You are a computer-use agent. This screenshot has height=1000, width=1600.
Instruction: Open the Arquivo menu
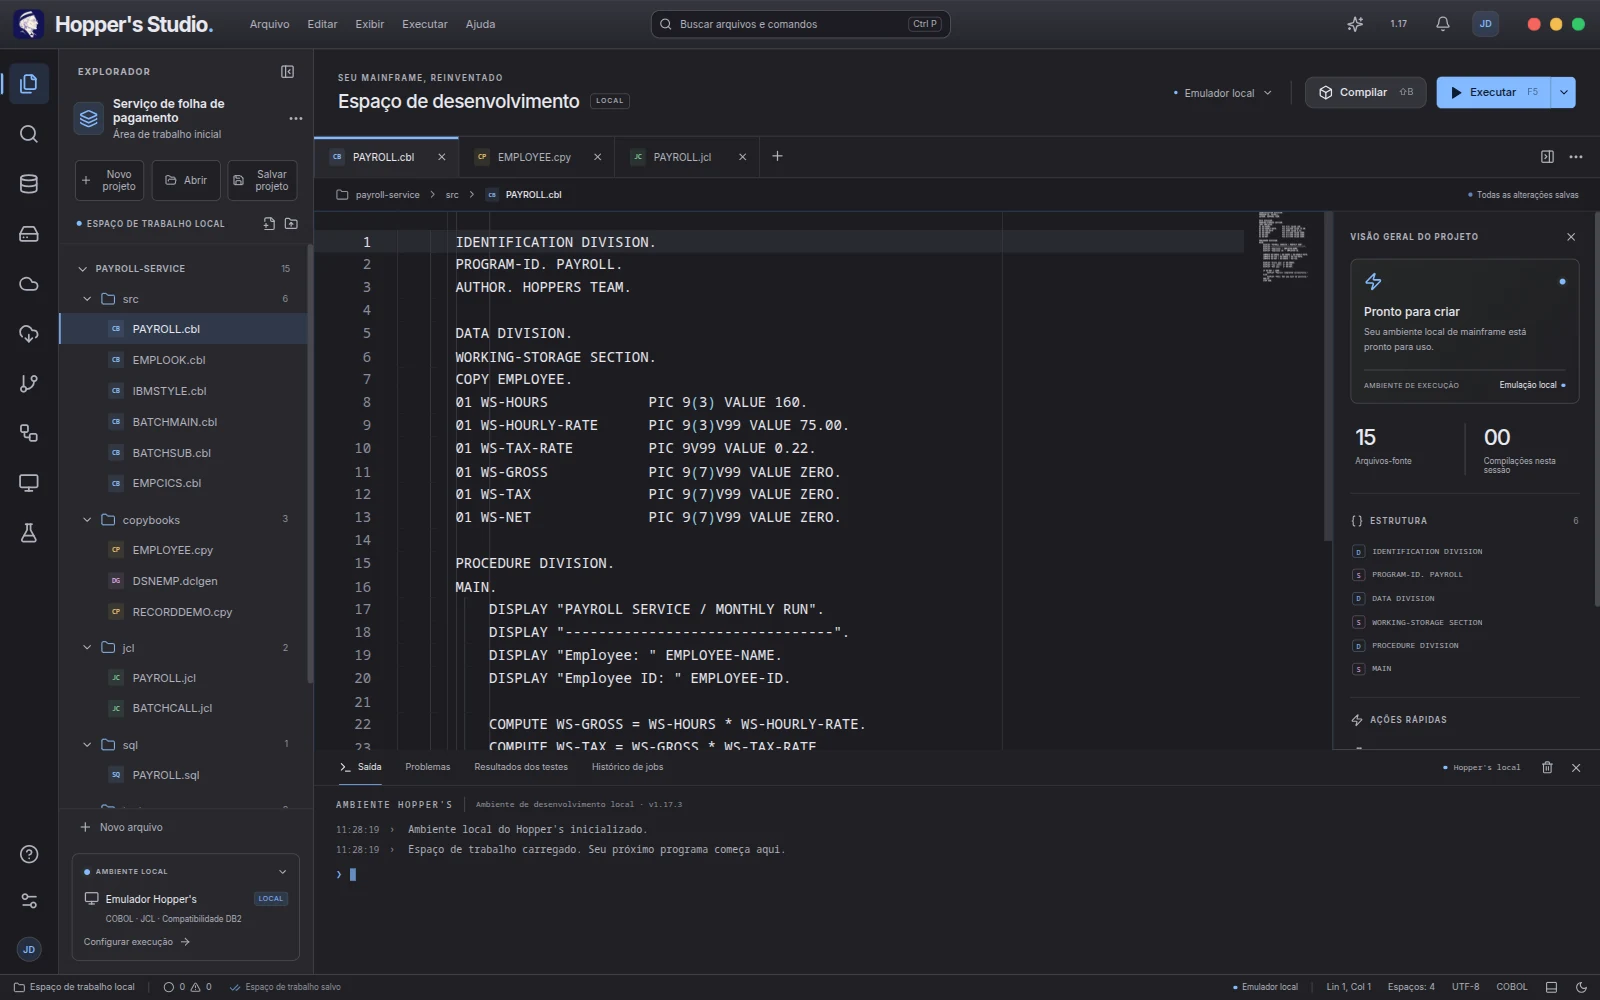[x=269, y=24]
